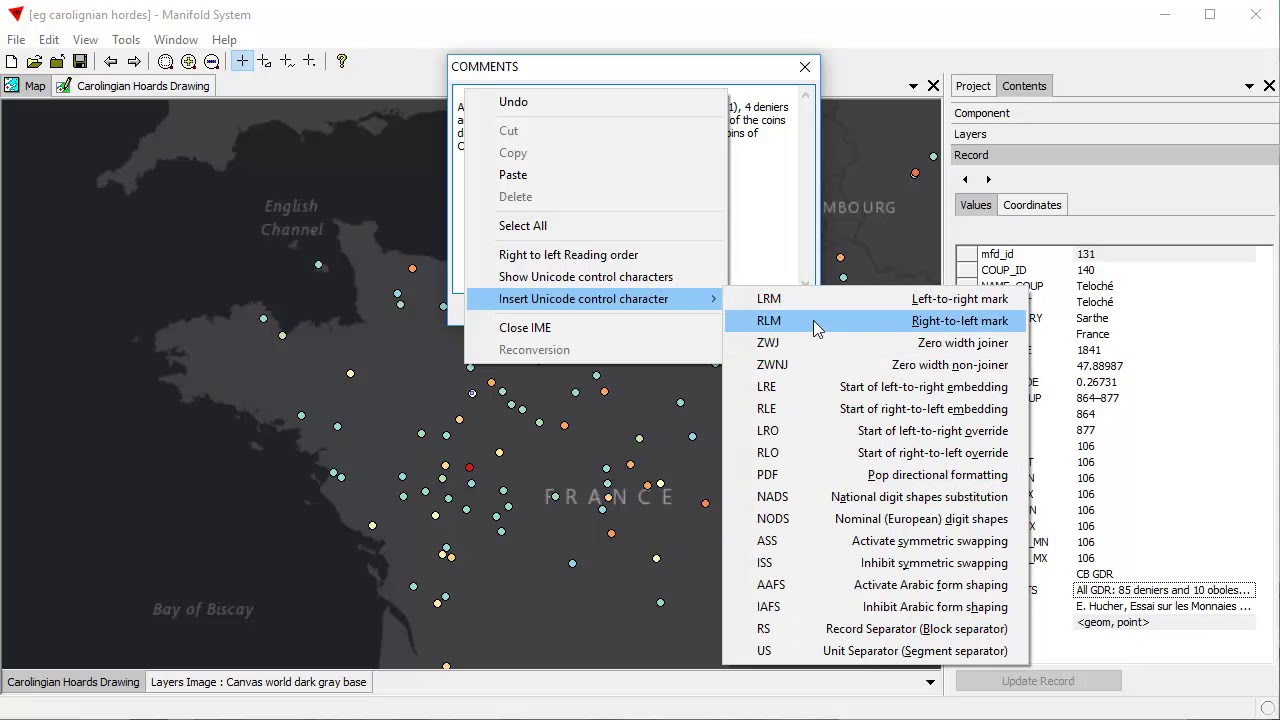Insert ZWNJ Zero width non-joiner

tap(875, 365)
